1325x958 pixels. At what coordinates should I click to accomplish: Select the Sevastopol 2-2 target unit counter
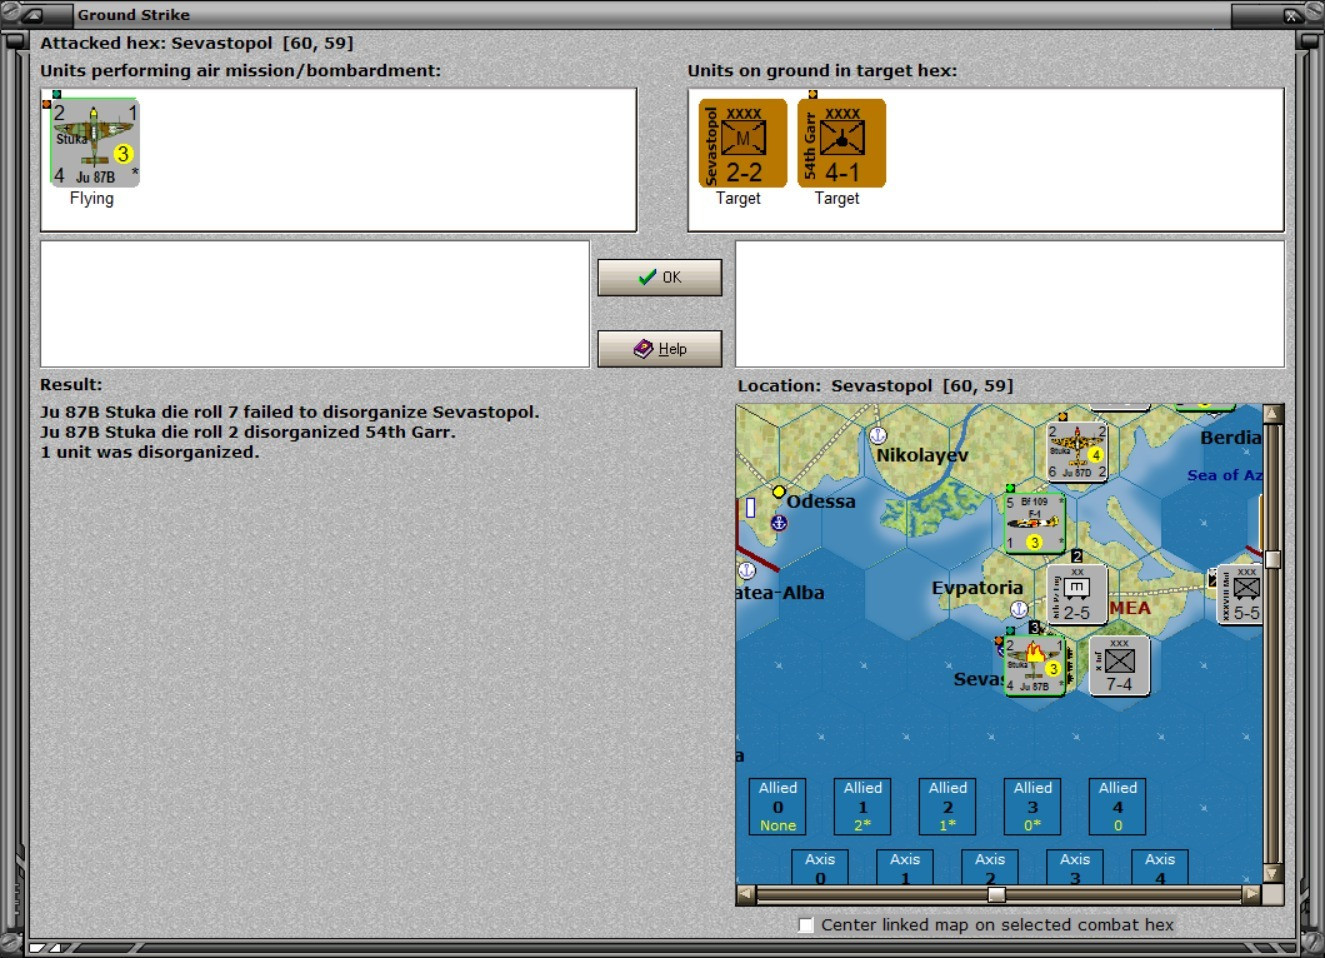tap(742, 143)
